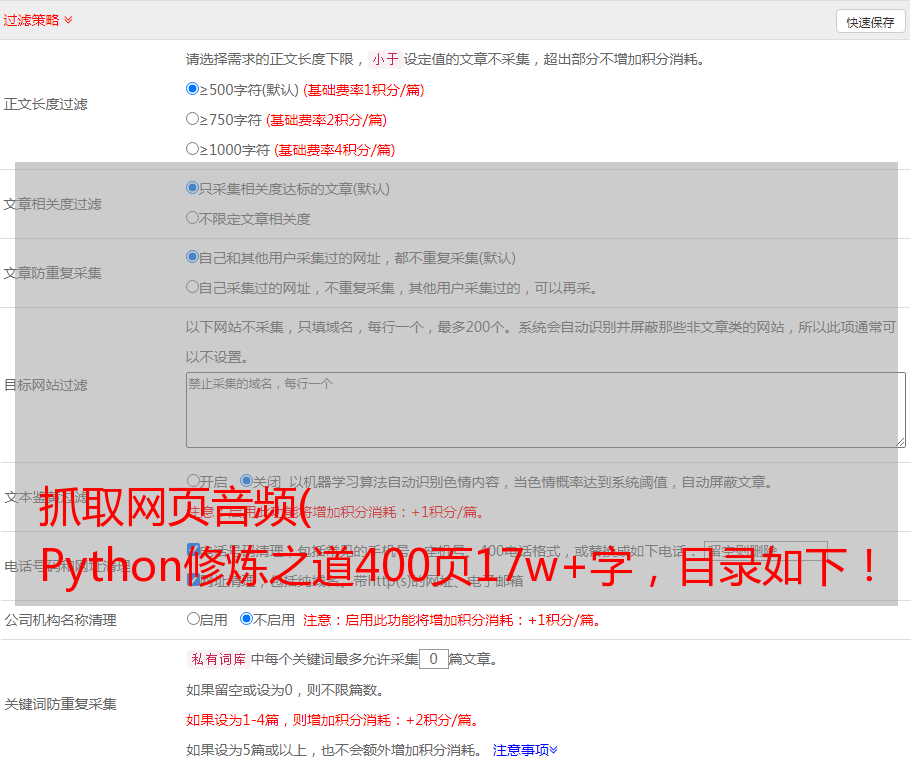Click 如果设为1-4篇 red warning text
The width and height of the screenshot is (912, 768).
[x=334, y=720]
